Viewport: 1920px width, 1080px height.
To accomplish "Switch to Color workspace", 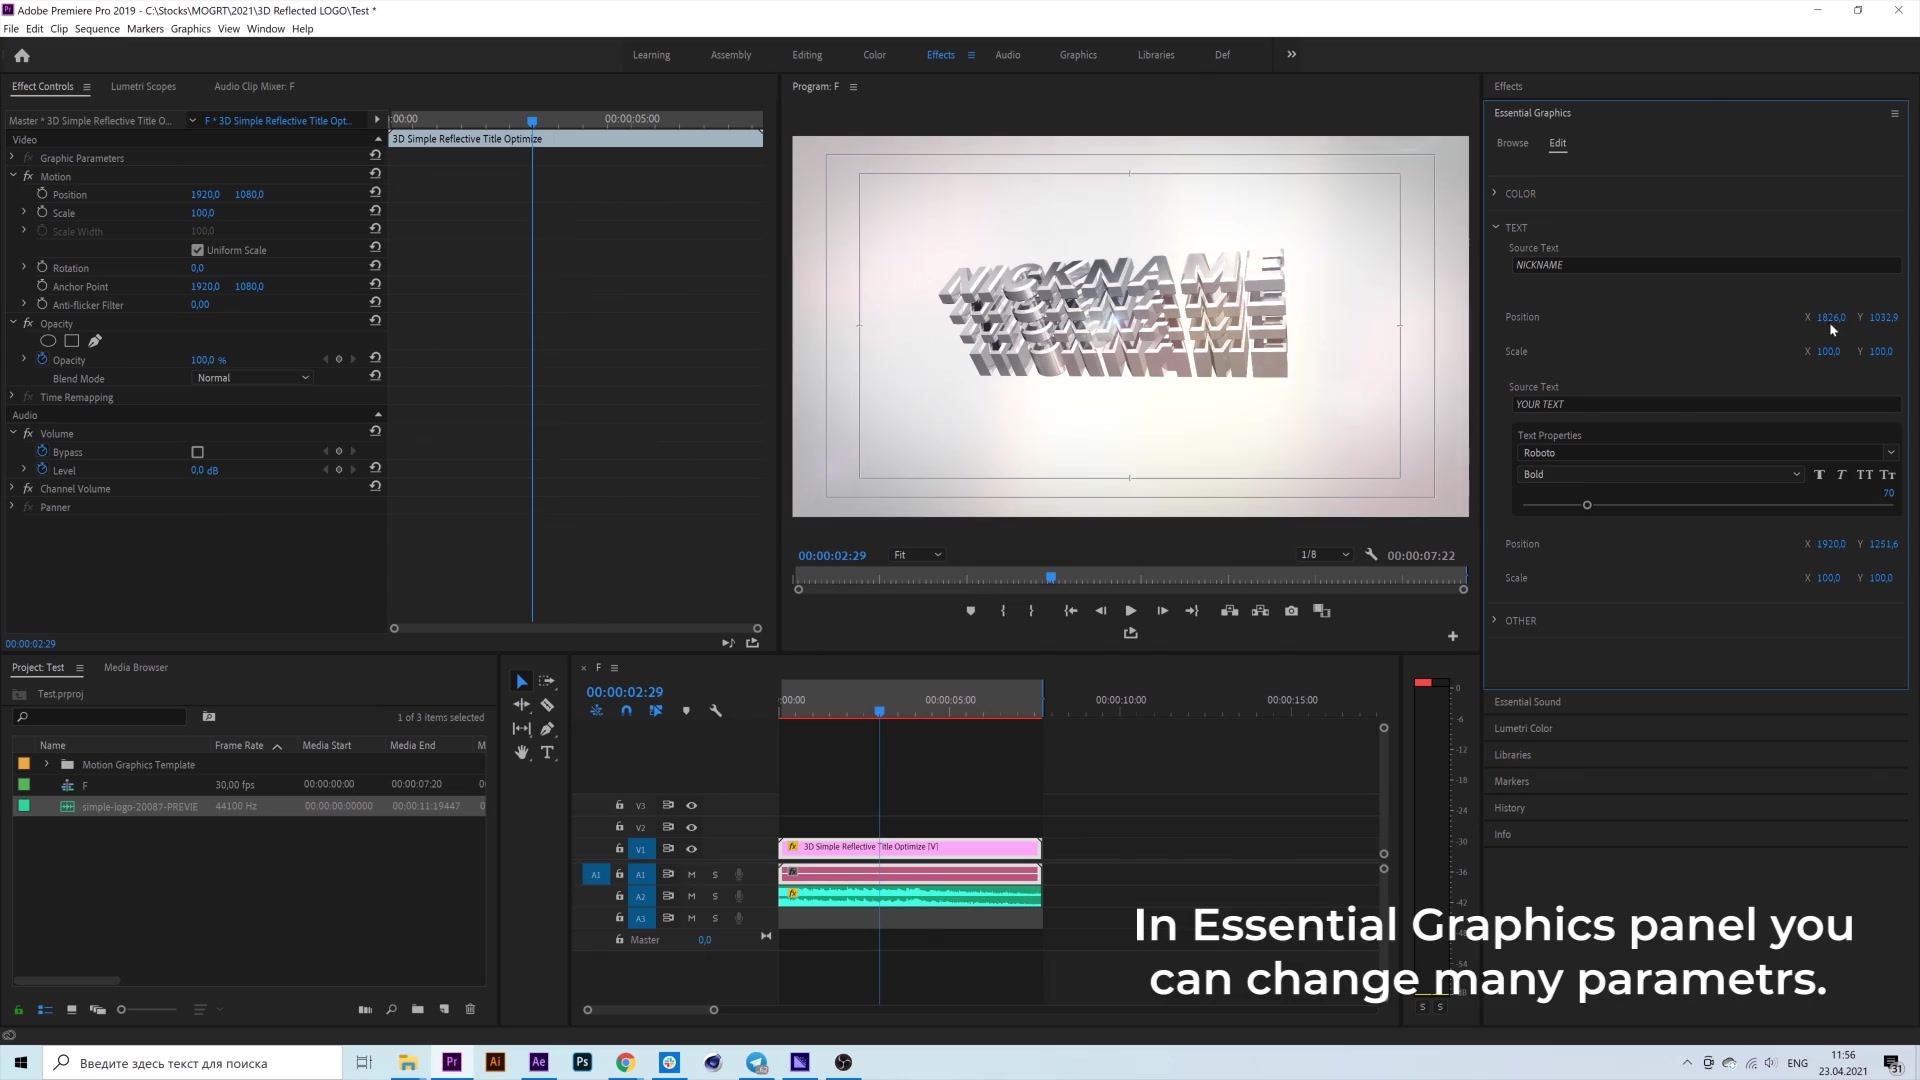I will (874, 55).
